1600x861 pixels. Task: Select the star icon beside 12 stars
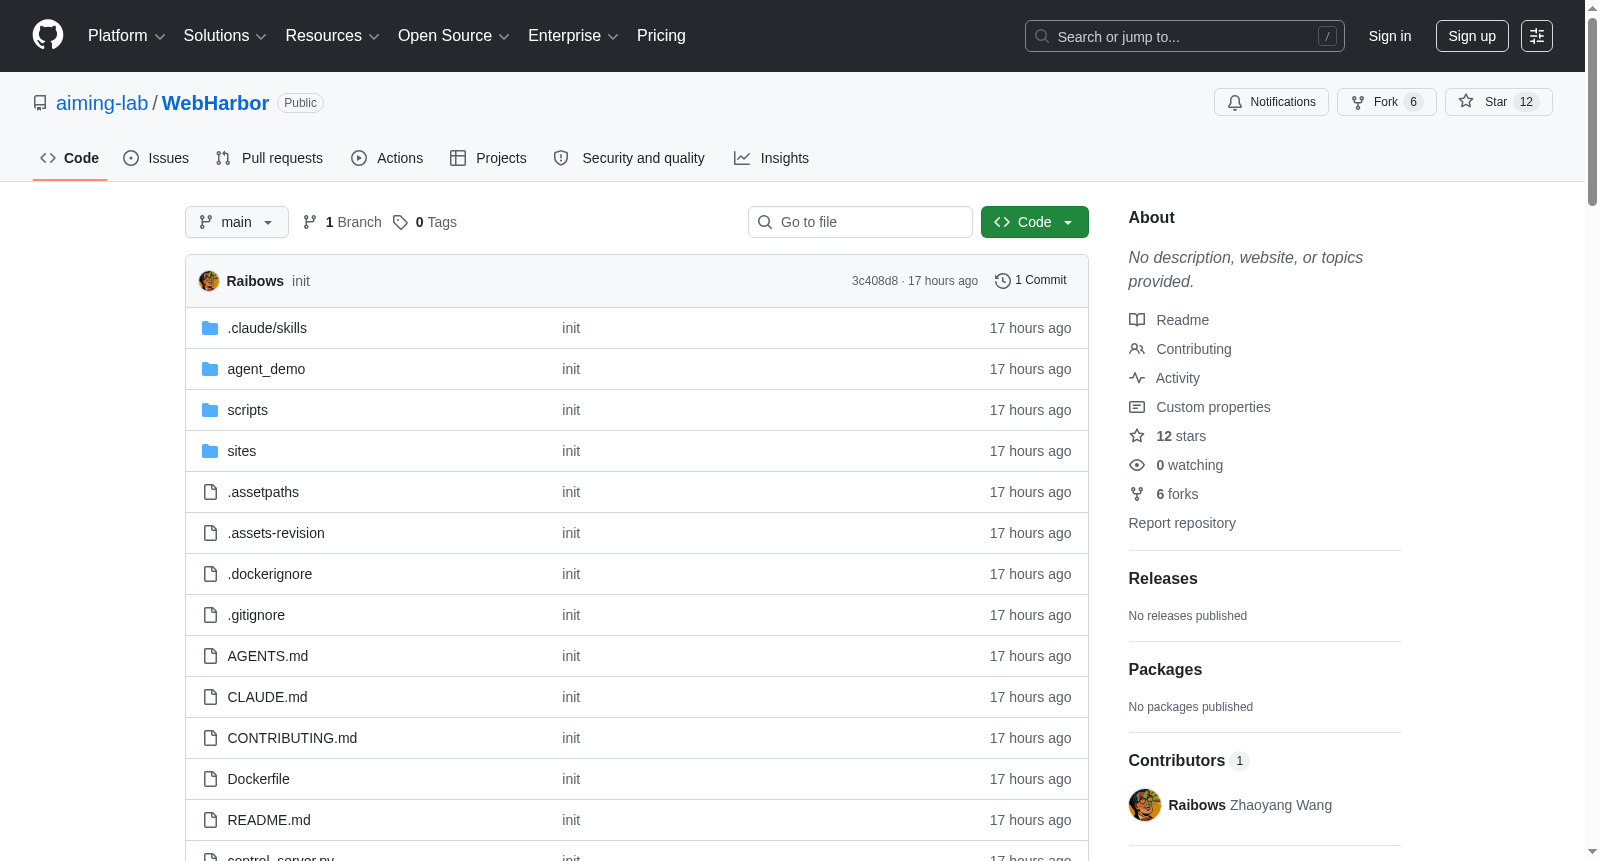click(1137, 436)
